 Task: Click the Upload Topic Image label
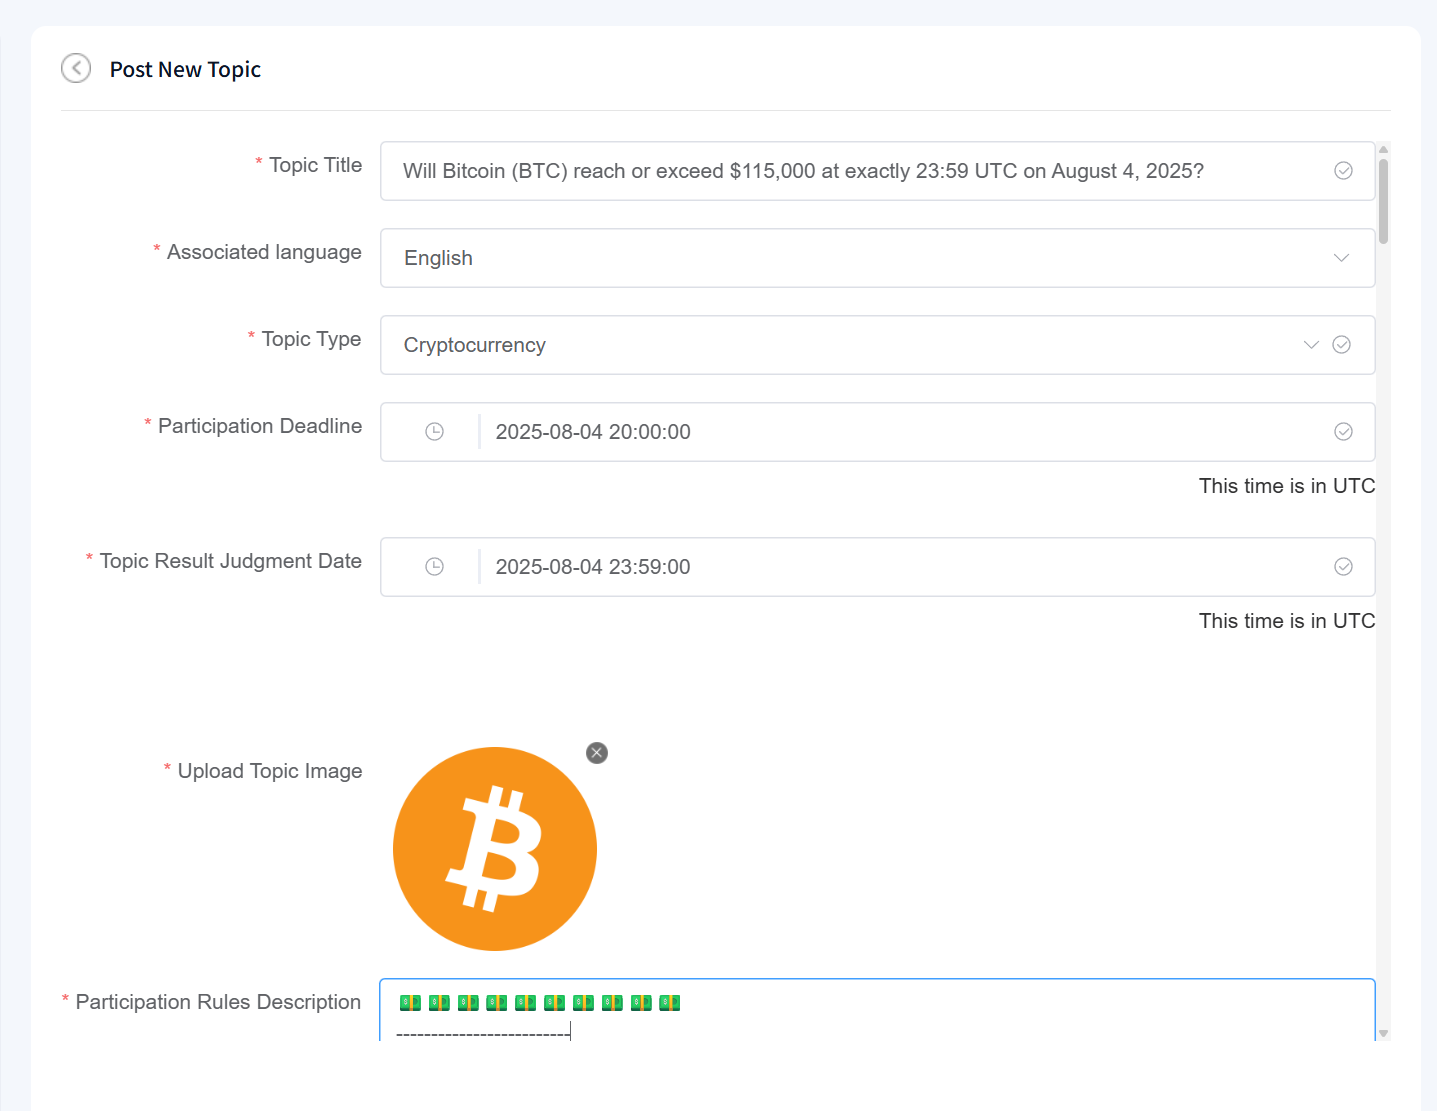[x=269, y=771]
